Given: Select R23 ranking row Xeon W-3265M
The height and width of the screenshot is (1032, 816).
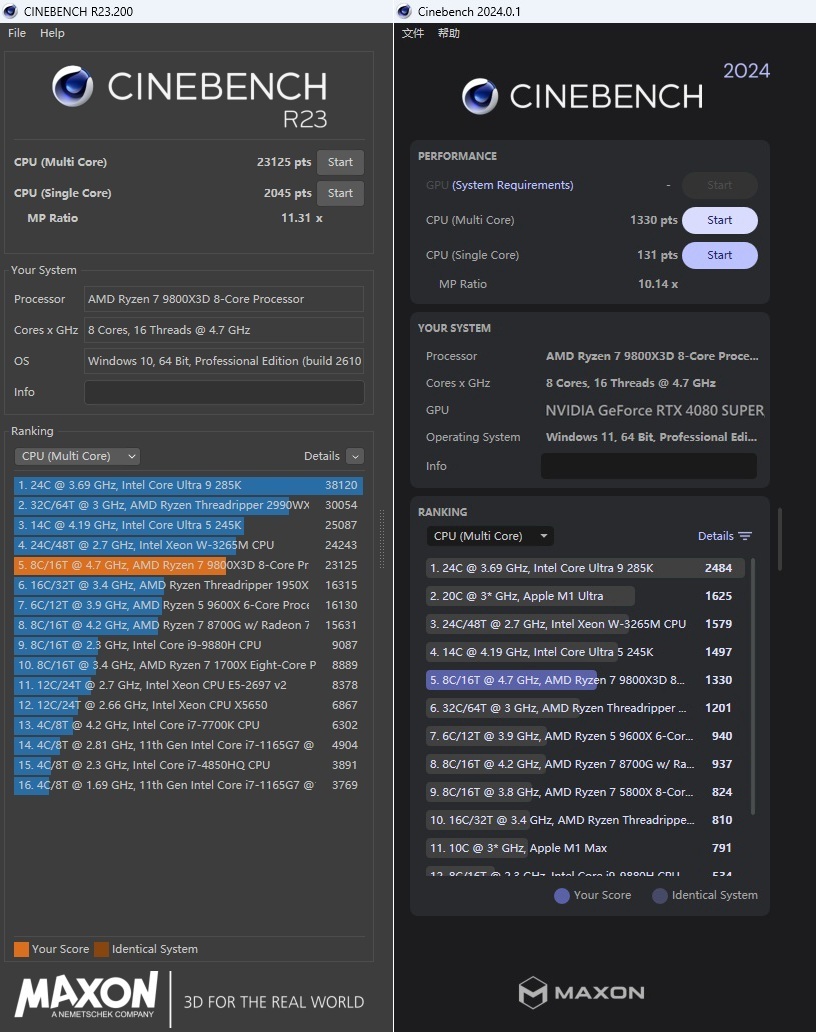Looking at the screenshot, I should pyautogui.click(x=188, y=545).
